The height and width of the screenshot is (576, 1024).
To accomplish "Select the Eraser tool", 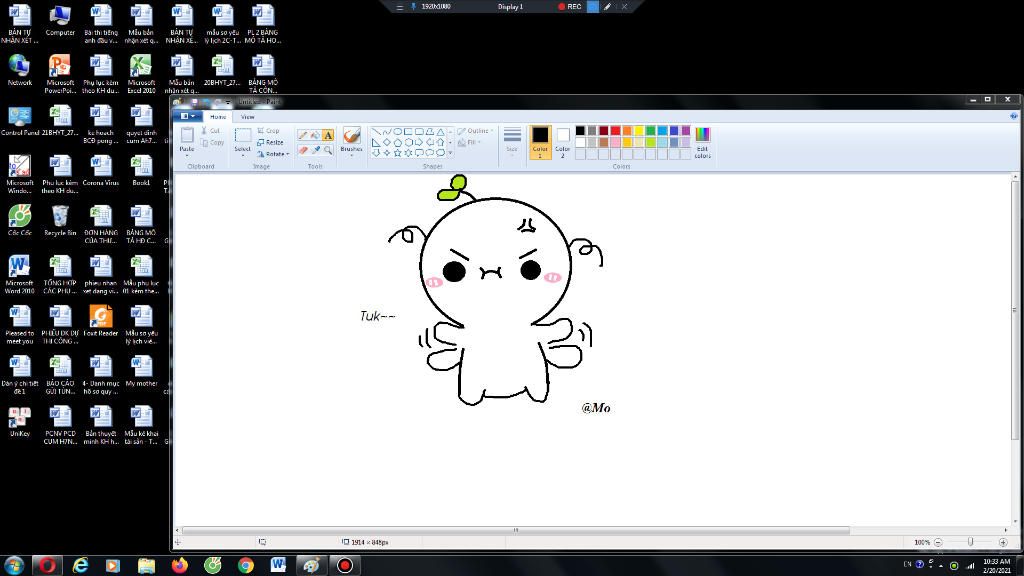I will coord(303,150).
